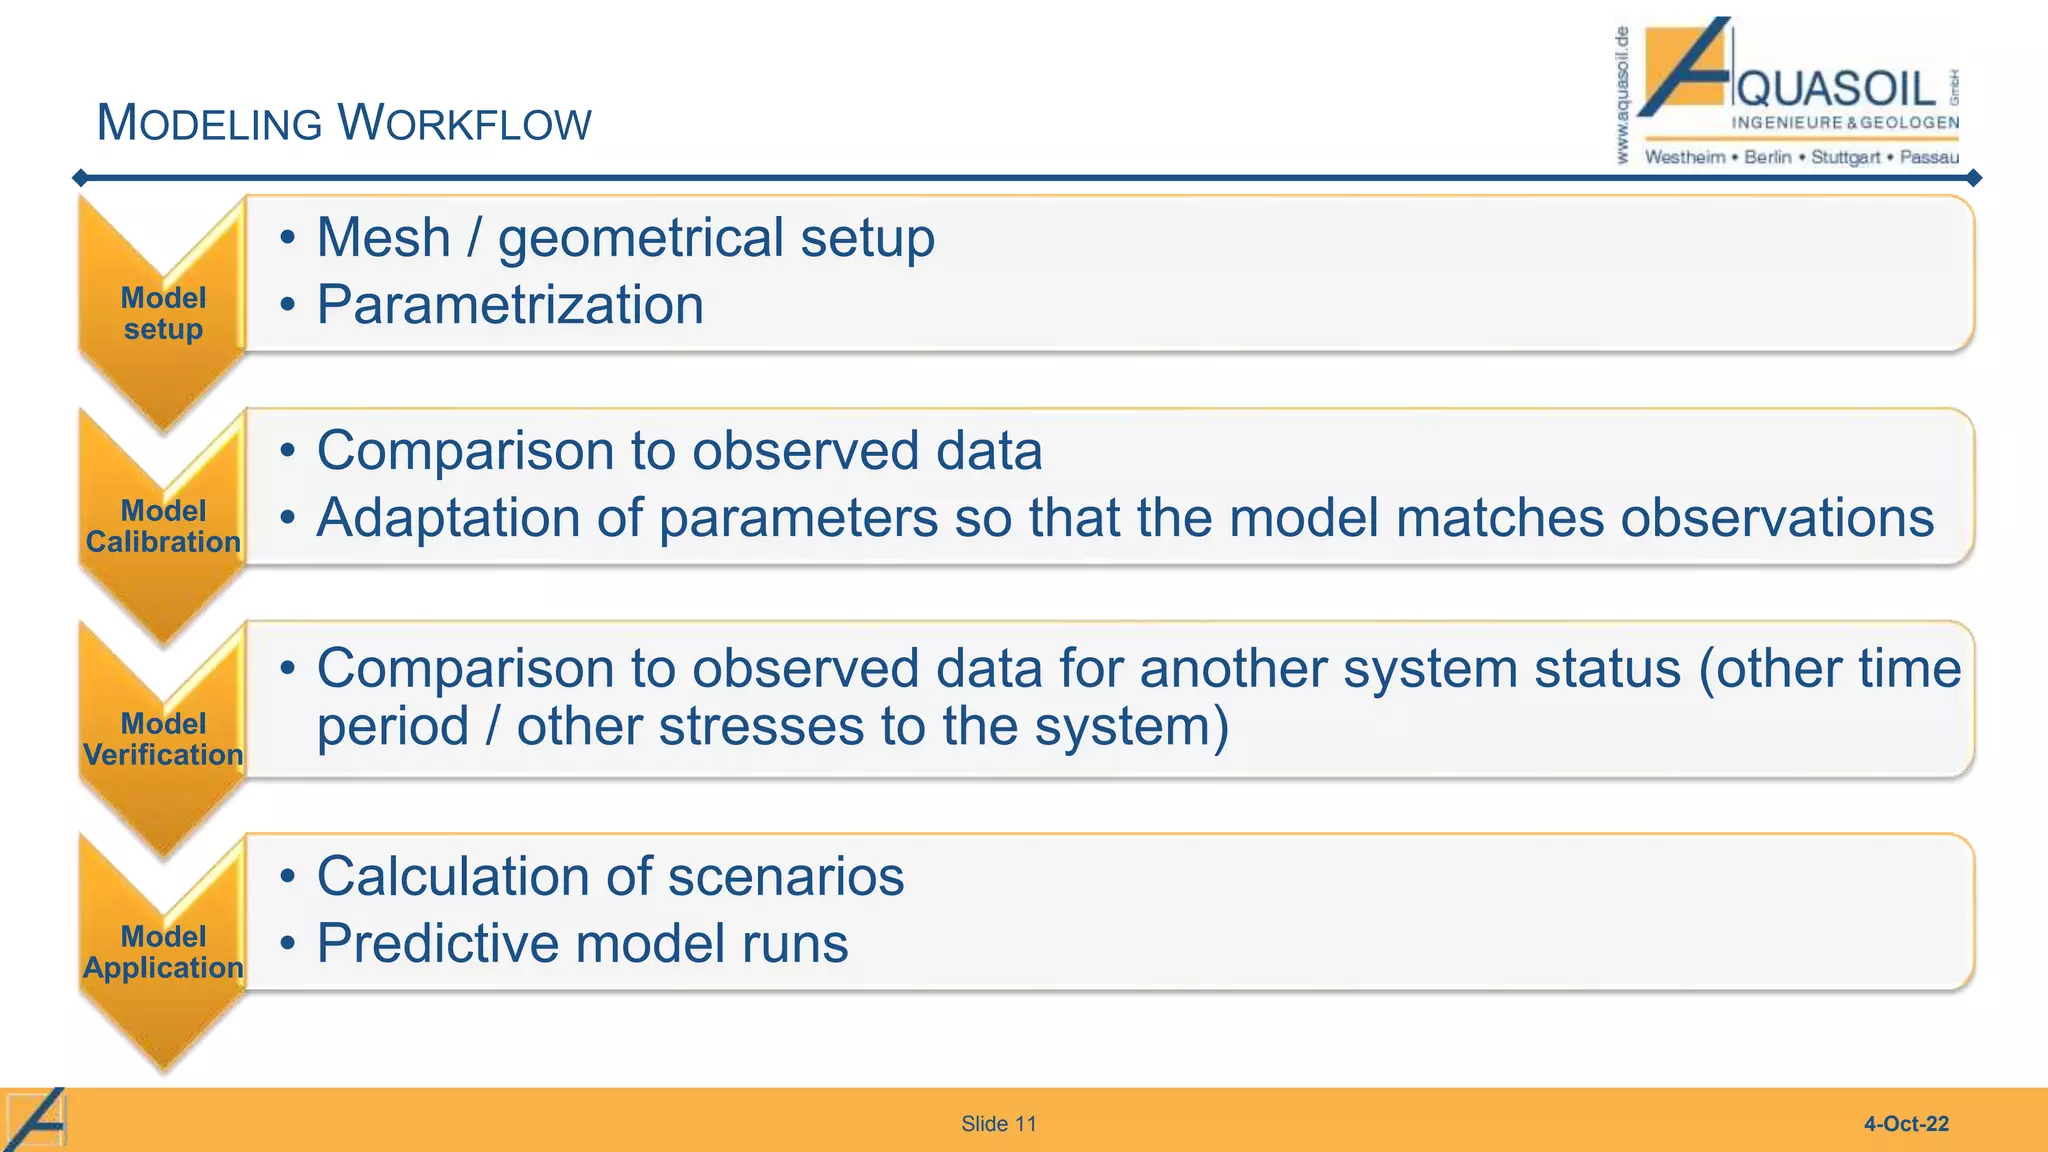The image size is (2048, 1152).
Task: Click the Model setup chevron arrow
Action: tap(163, 313)
